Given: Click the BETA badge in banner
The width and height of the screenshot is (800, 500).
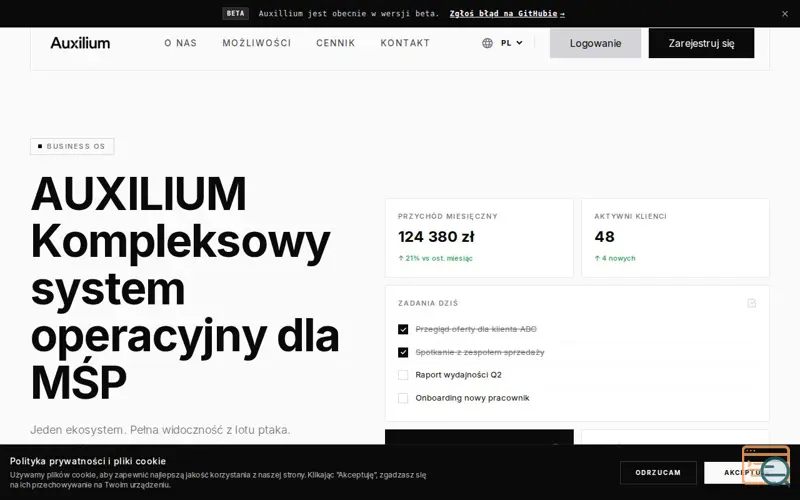Looking at the screenshot, I should coord(235,13).
